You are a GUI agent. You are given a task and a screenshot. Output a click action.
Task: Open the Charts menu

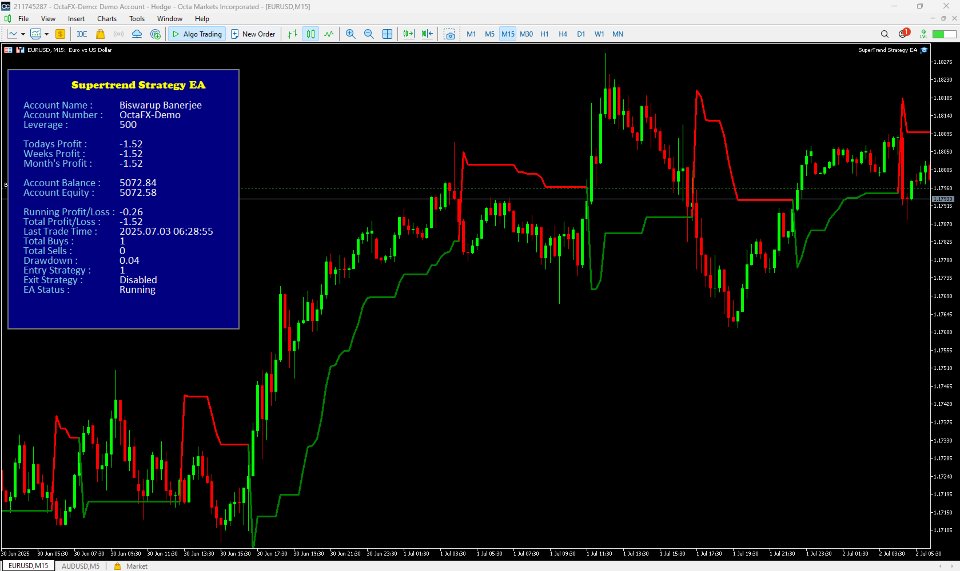tap(107, 19)
